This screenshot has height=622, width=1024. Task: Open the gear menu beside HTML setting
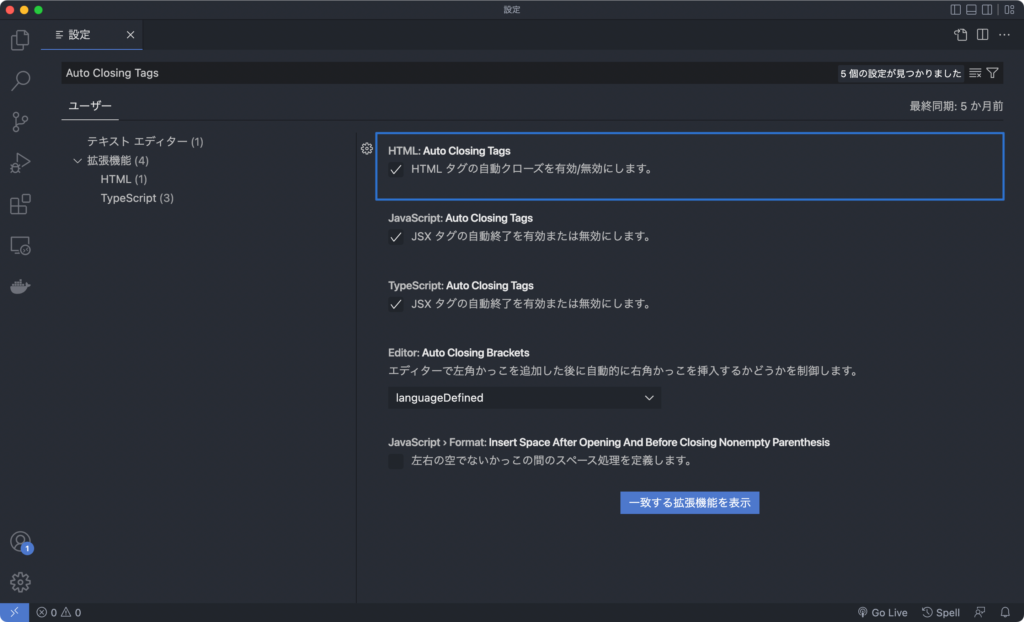point(367,148)
